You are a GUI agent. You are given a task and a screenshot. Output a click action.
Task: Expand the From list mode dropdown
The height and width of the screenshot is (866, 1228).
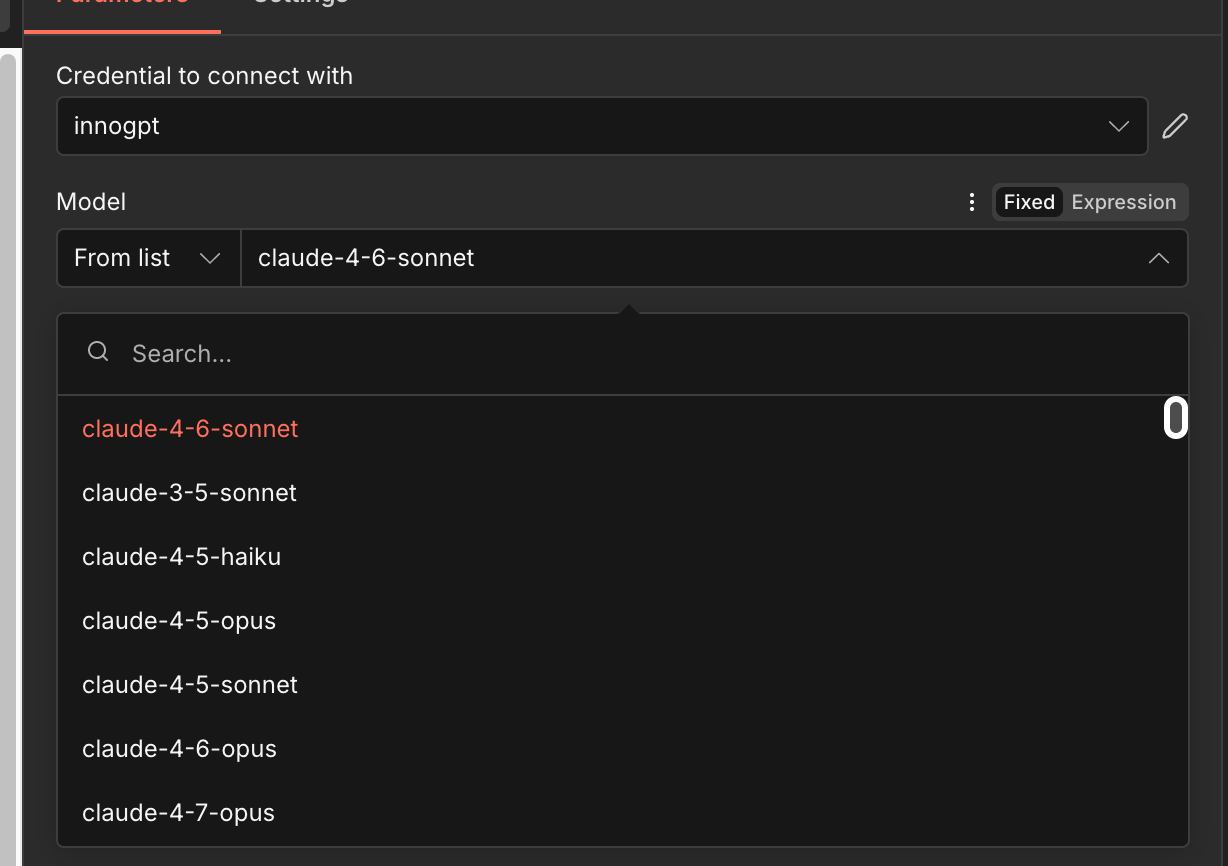(148, 258)
